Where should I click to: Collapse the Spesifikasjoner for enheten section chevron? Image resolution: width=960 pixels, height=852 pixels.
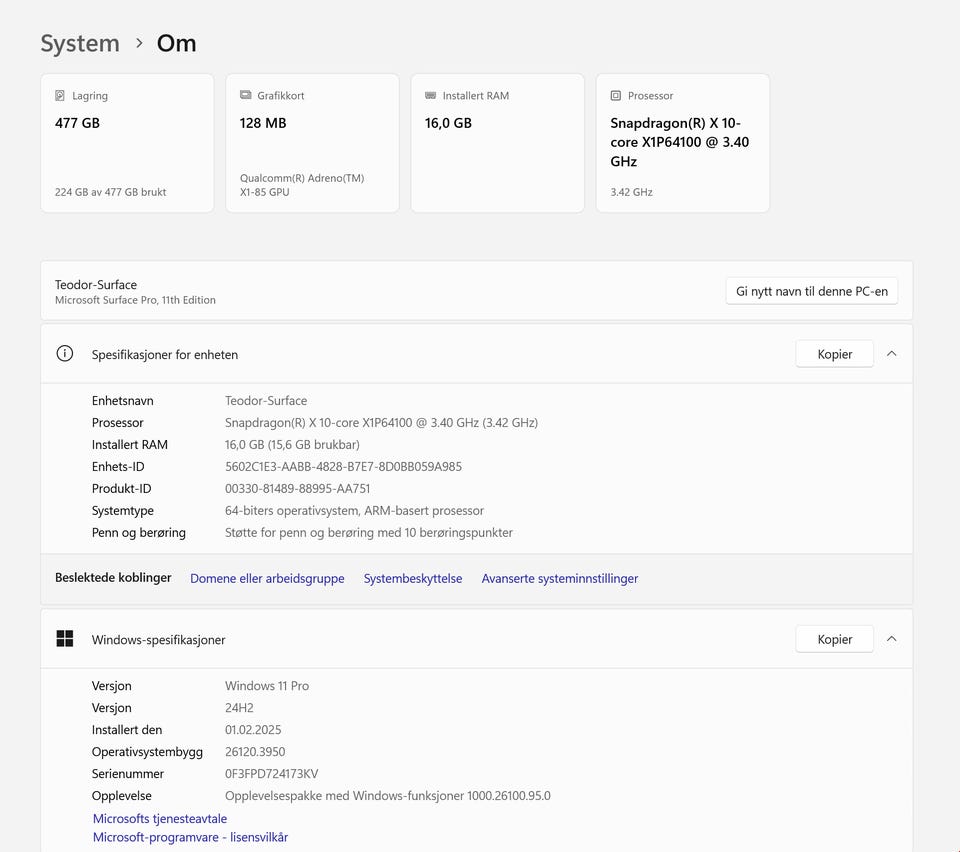pyautogui.click(x=892, y=354)
